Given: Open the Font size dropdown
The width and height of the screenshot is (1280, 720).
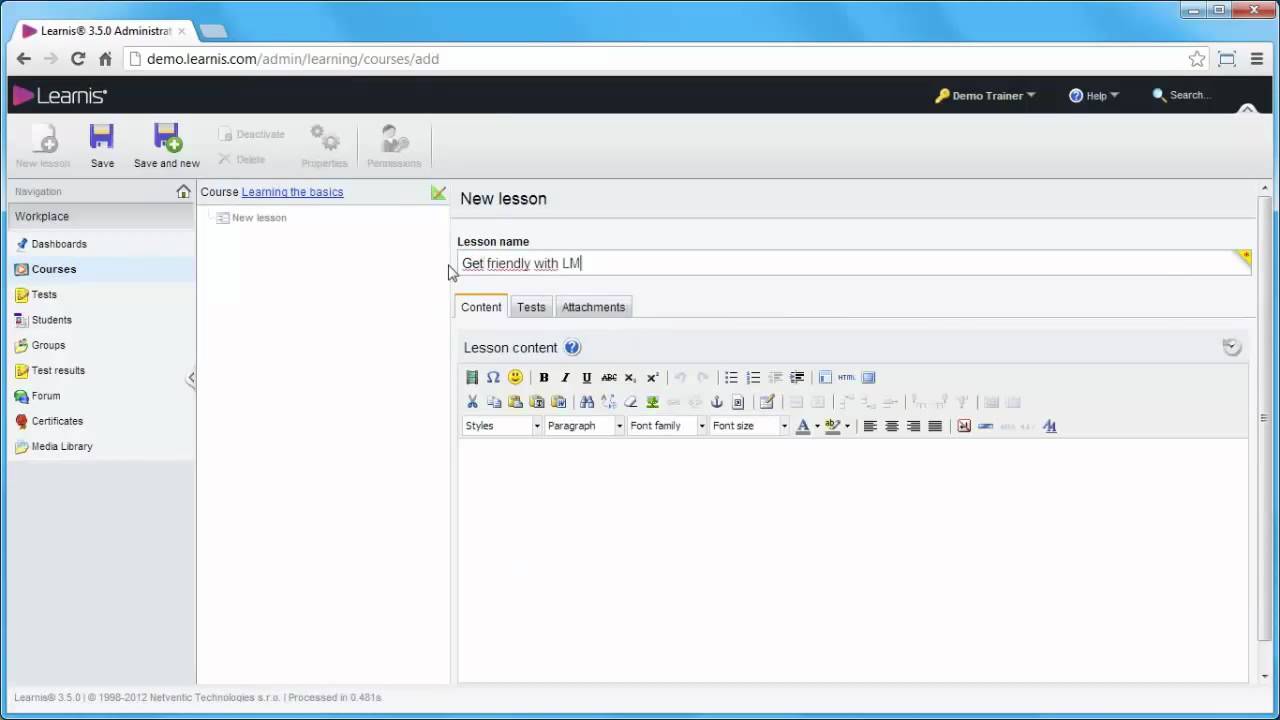Looking at the screenshot, I should point(749,426).
